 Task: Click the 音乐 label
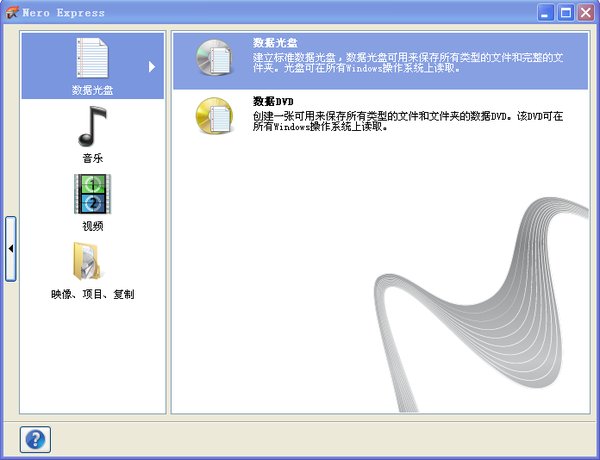93,158
